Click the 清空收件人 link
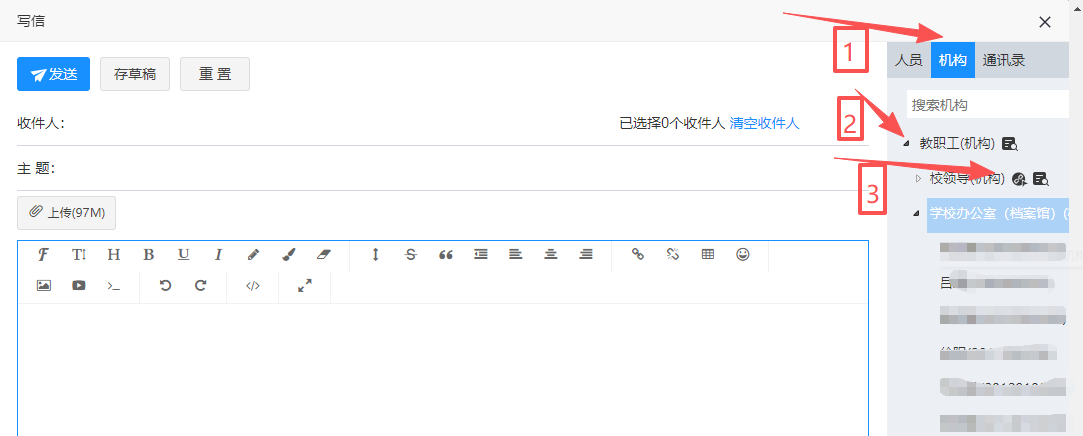 [764, 123]
